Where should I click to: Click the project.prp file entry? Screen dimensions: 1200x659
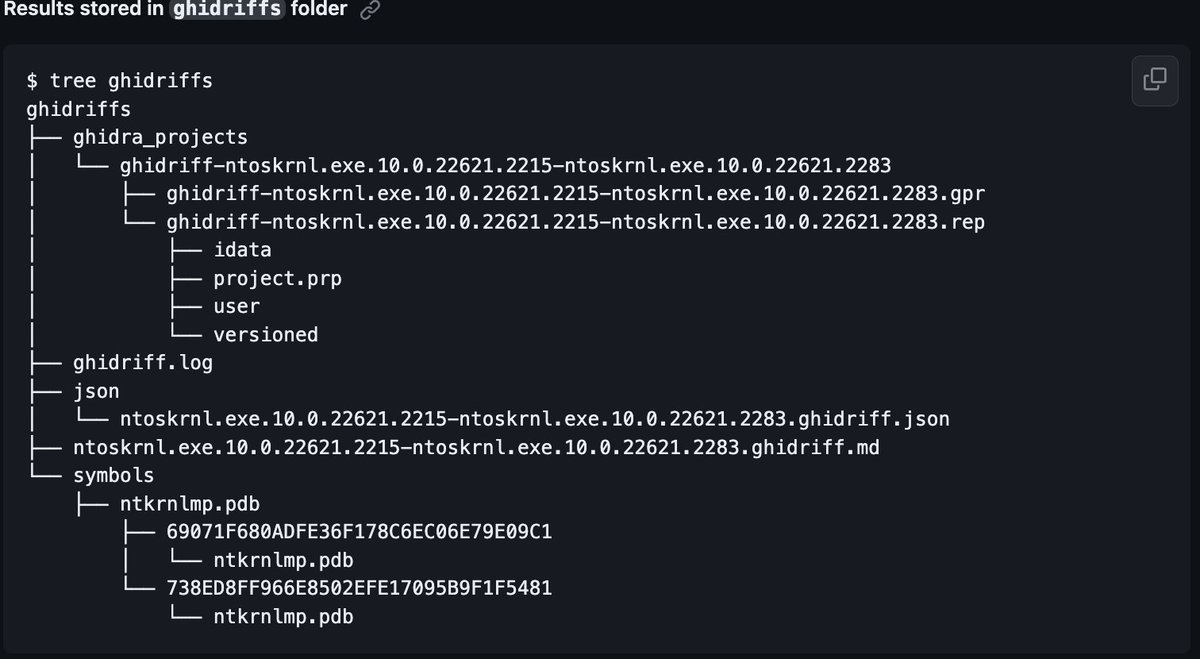click(277, 279)
